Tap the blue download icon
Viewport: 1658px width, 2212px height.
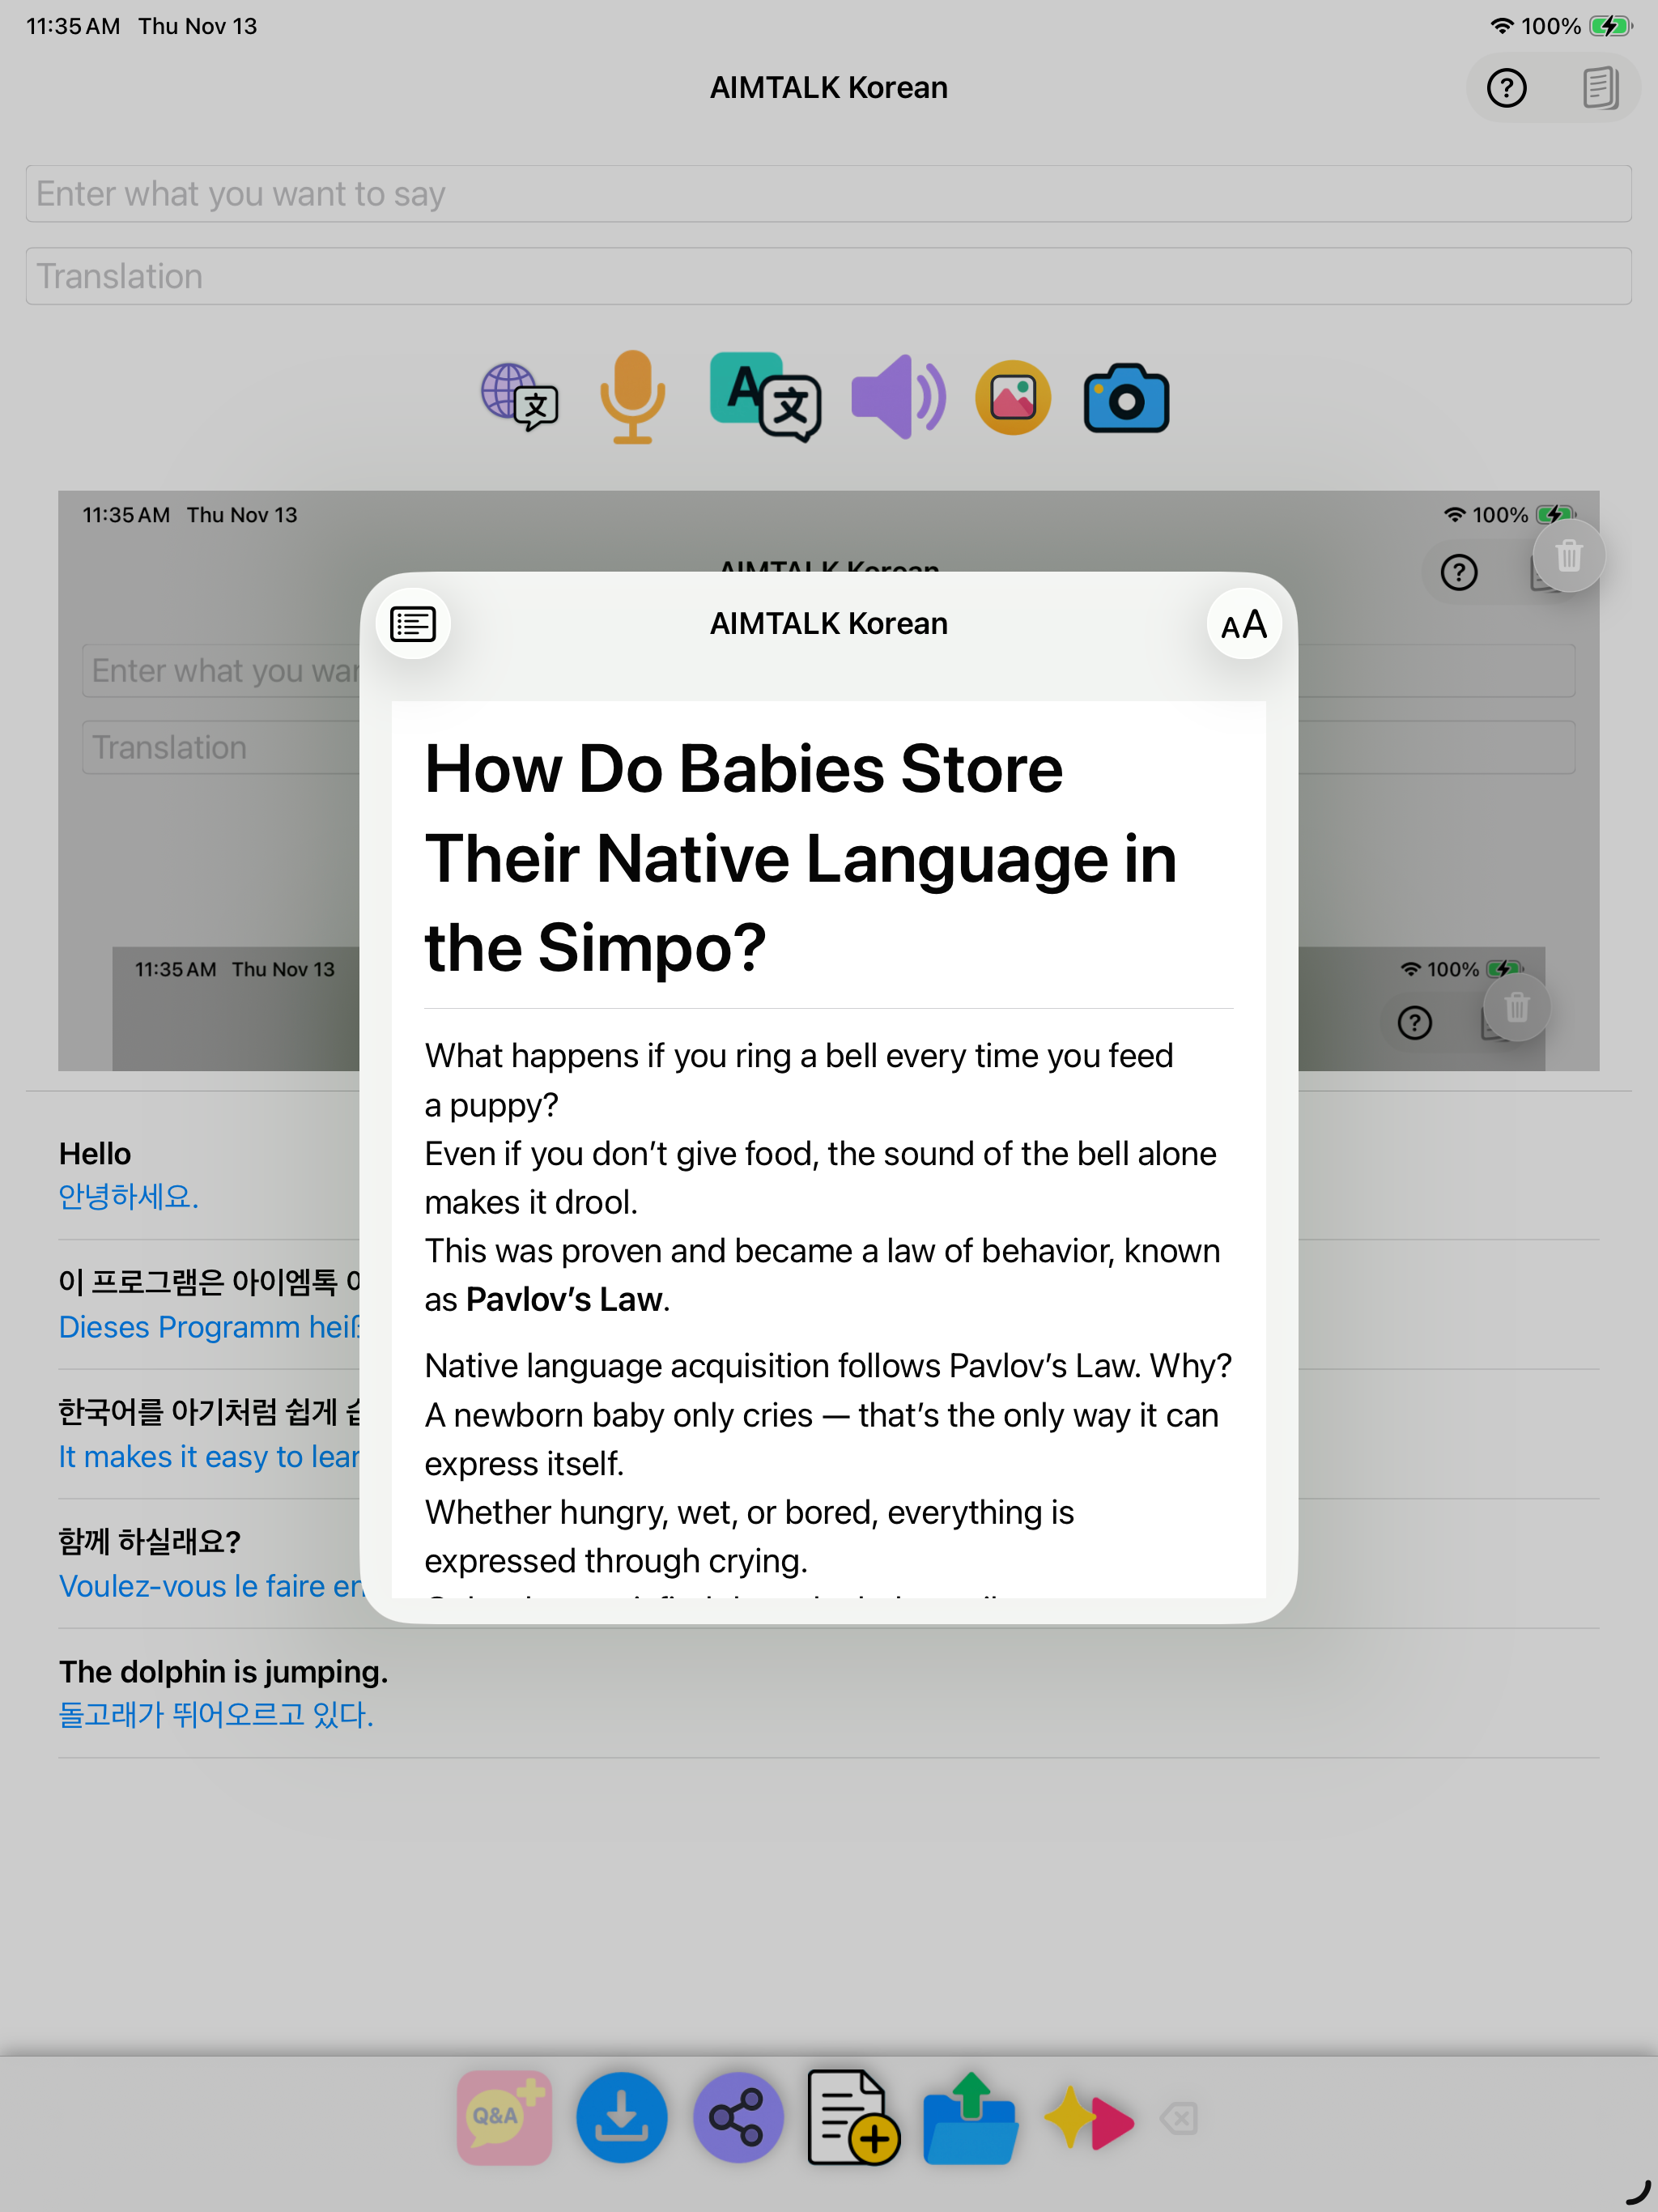621,2117
